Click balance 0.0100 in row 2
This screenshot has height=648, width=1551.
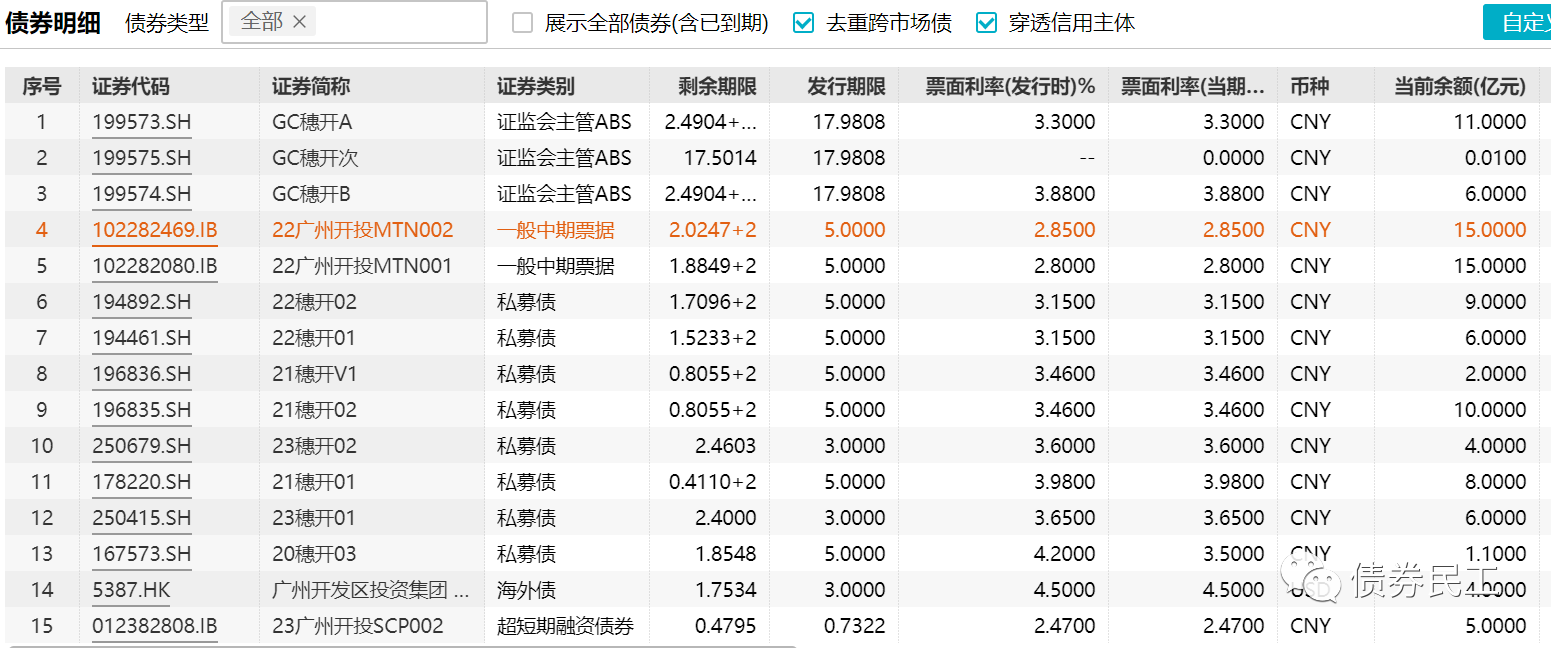point(1496,158)
